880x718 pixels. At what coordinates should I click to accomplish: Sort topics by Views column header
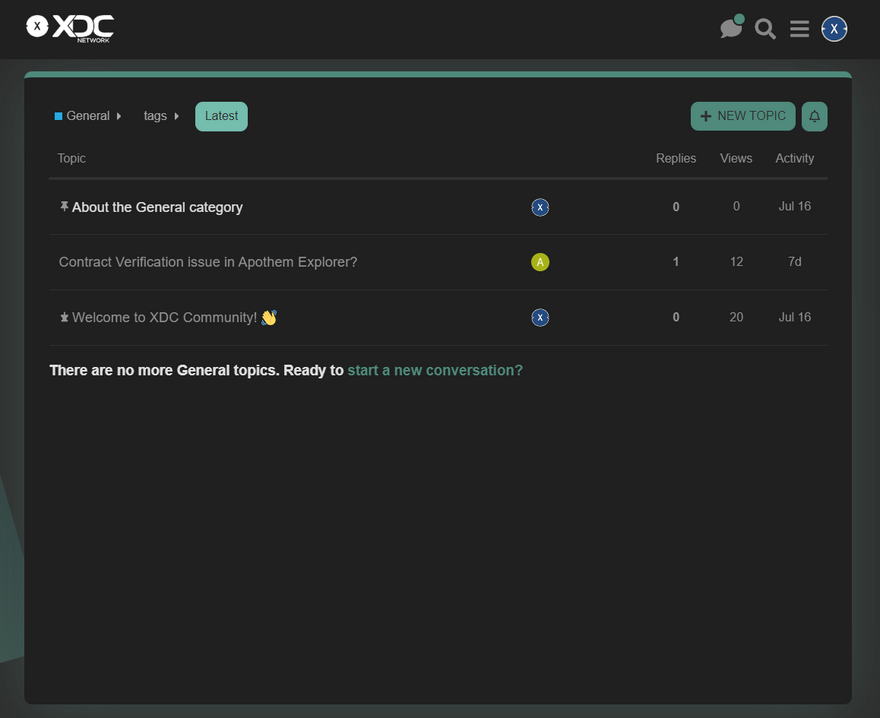[736, 158]
